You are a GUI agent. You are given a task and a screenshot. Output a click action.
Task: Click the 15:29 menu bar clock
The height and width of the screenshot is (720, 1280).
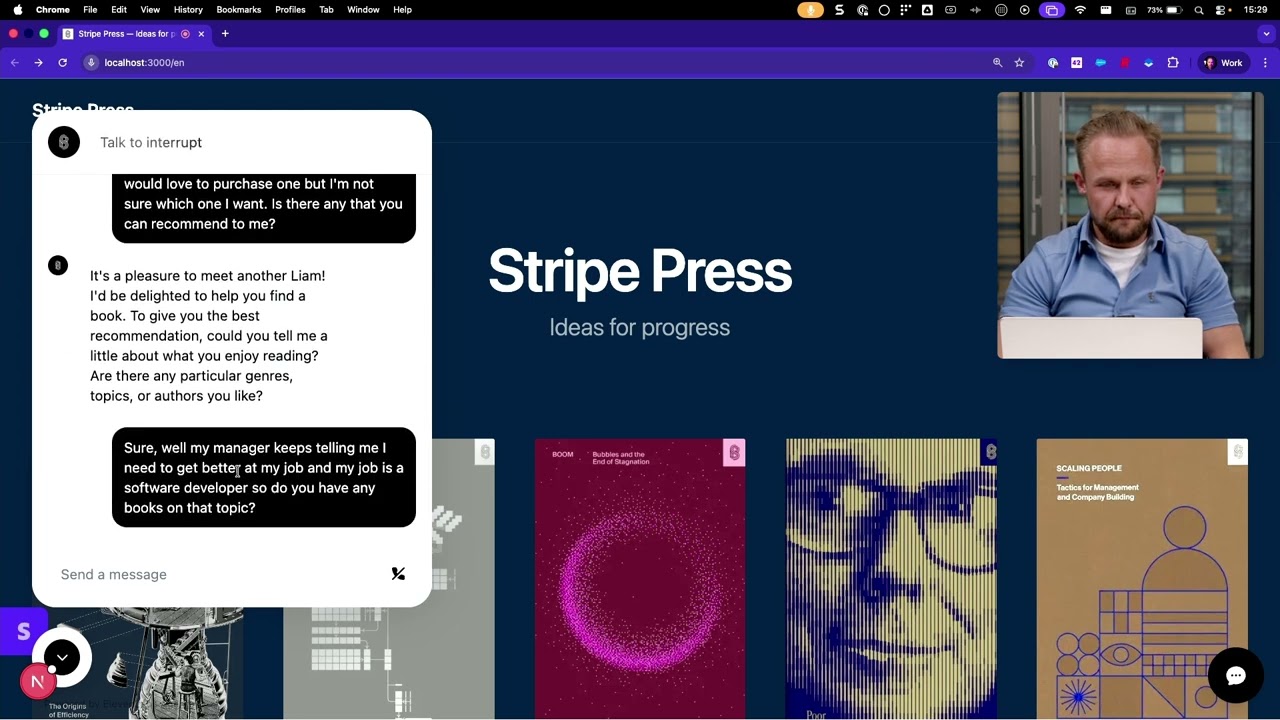pos(1255,9)
